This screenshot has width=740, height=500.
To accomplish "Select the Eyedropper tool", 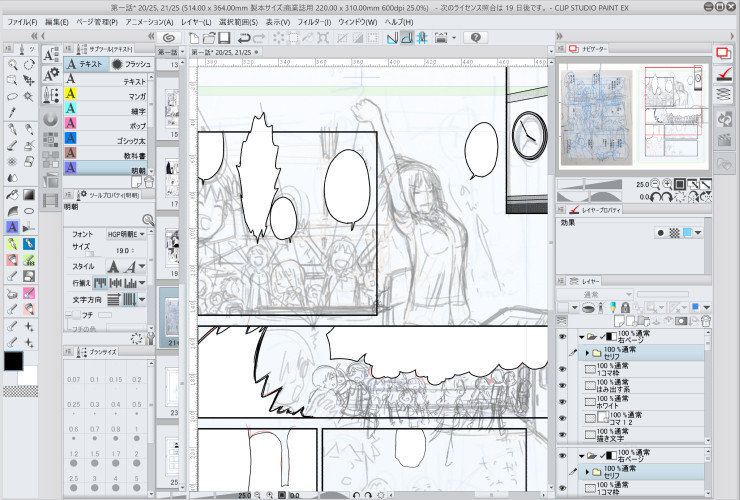I will [13, 112].
